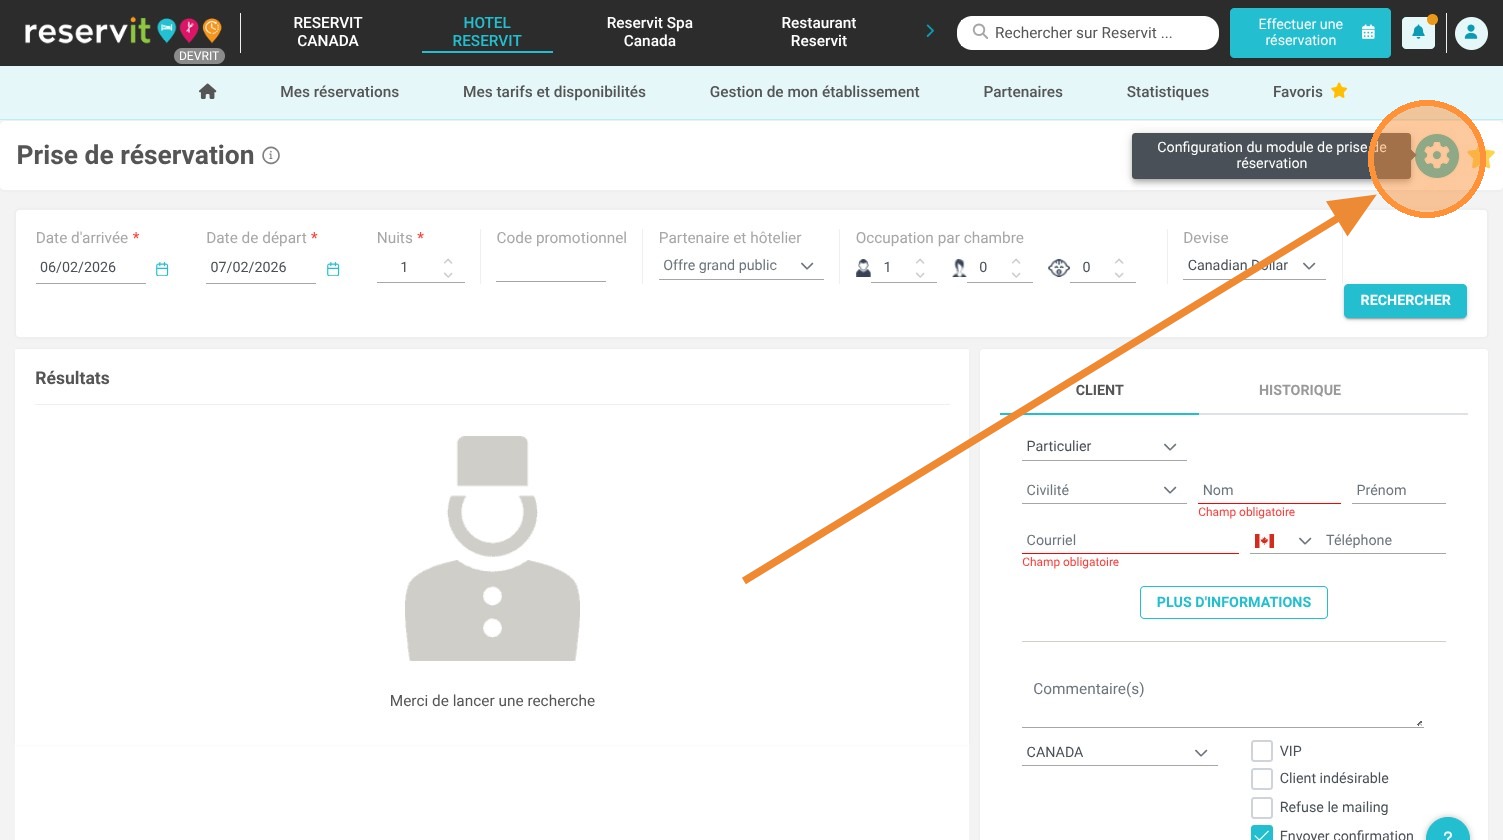This screenshot has height=840, width=1503.
Task: Switch to the CLIENT tab
Action: pyautogui.click(x=1099, y=390)
